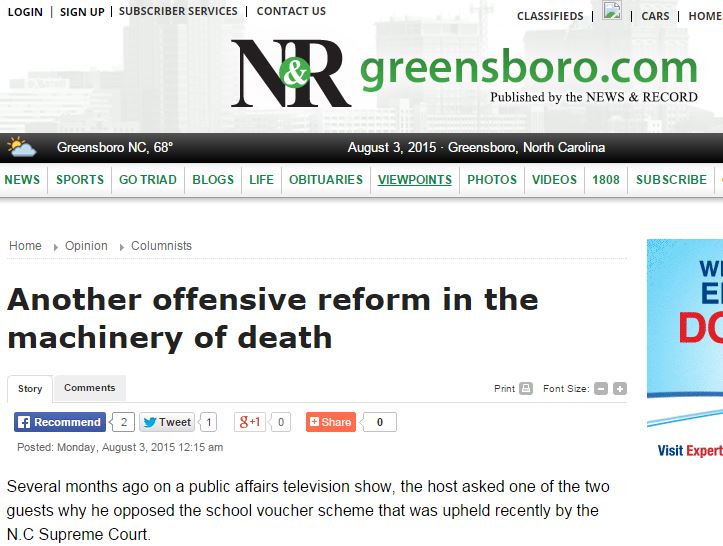Screen dimensions: 723x546
Task: Decrease font size with minus icon
Action: pyautogui.click(x=601, y=389)
